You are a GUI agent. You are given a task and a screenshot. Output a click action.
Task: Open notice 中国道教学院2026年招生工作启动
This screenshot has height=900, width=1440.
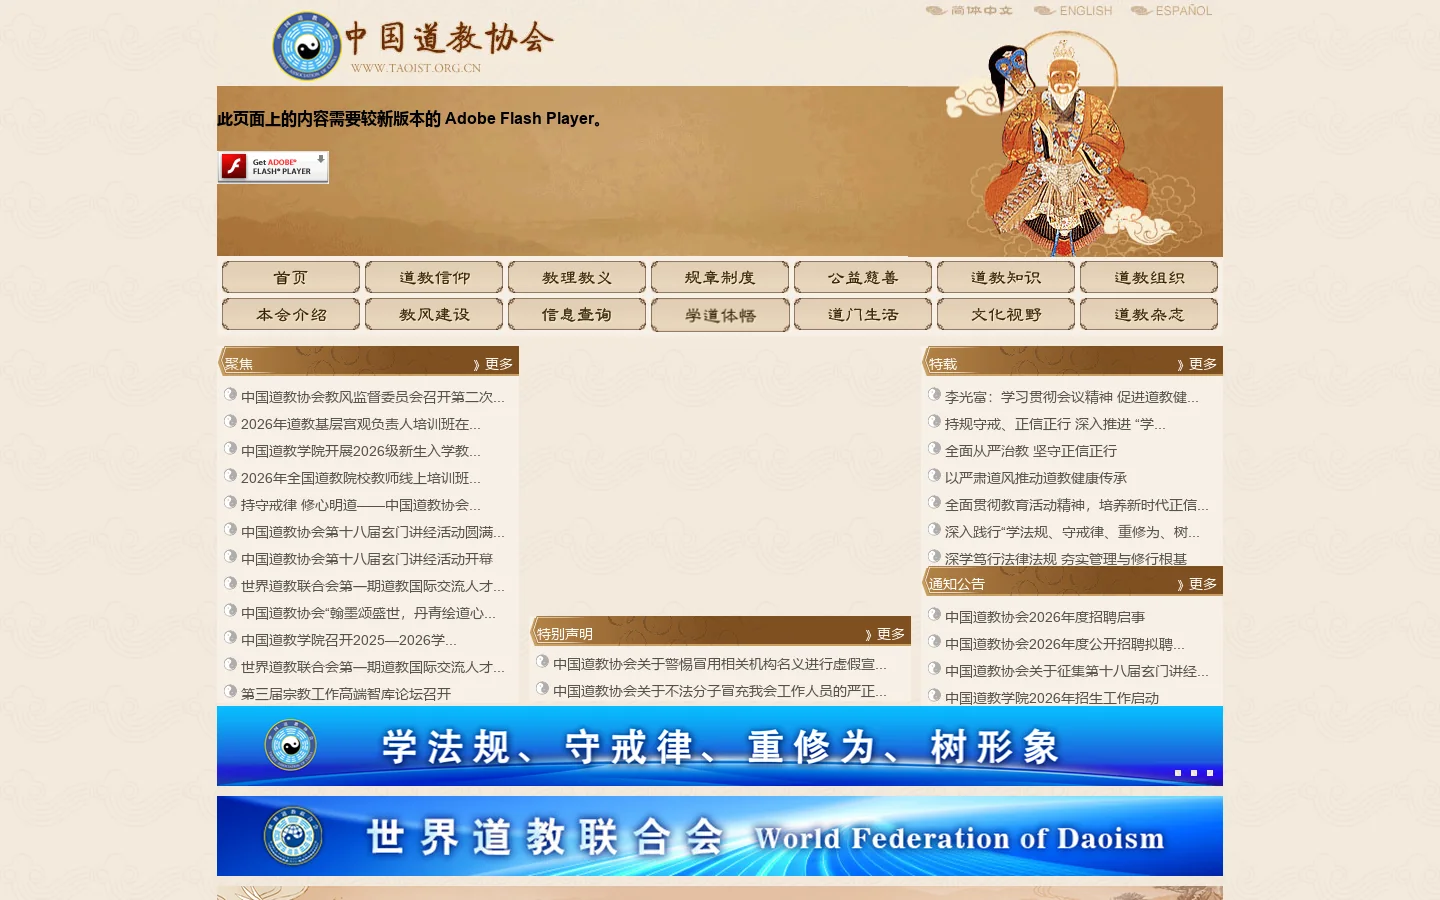point(1052,698)
